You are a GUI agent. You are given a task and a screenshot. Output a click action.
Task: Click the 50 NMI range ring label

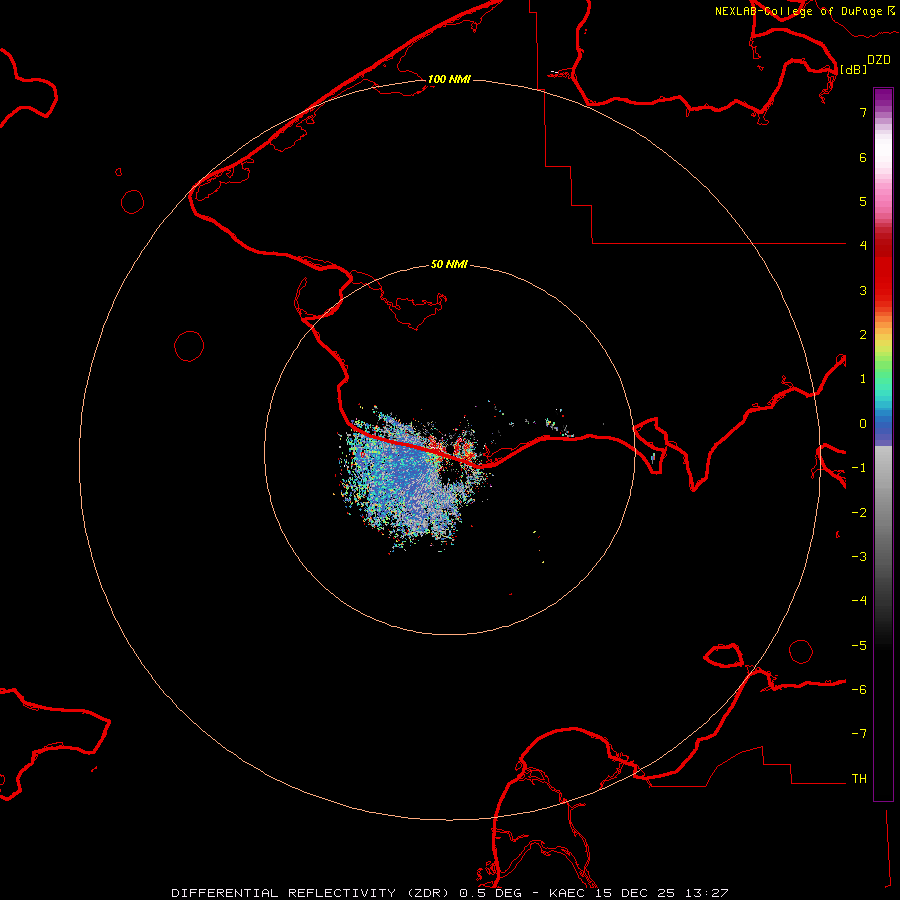[449, 264]
